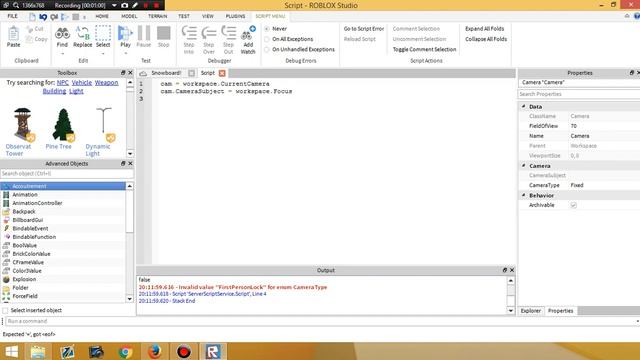This screenshot has width=640, height=360.
Task: Insert the Observation Tower model
Action: pos(22,124)
